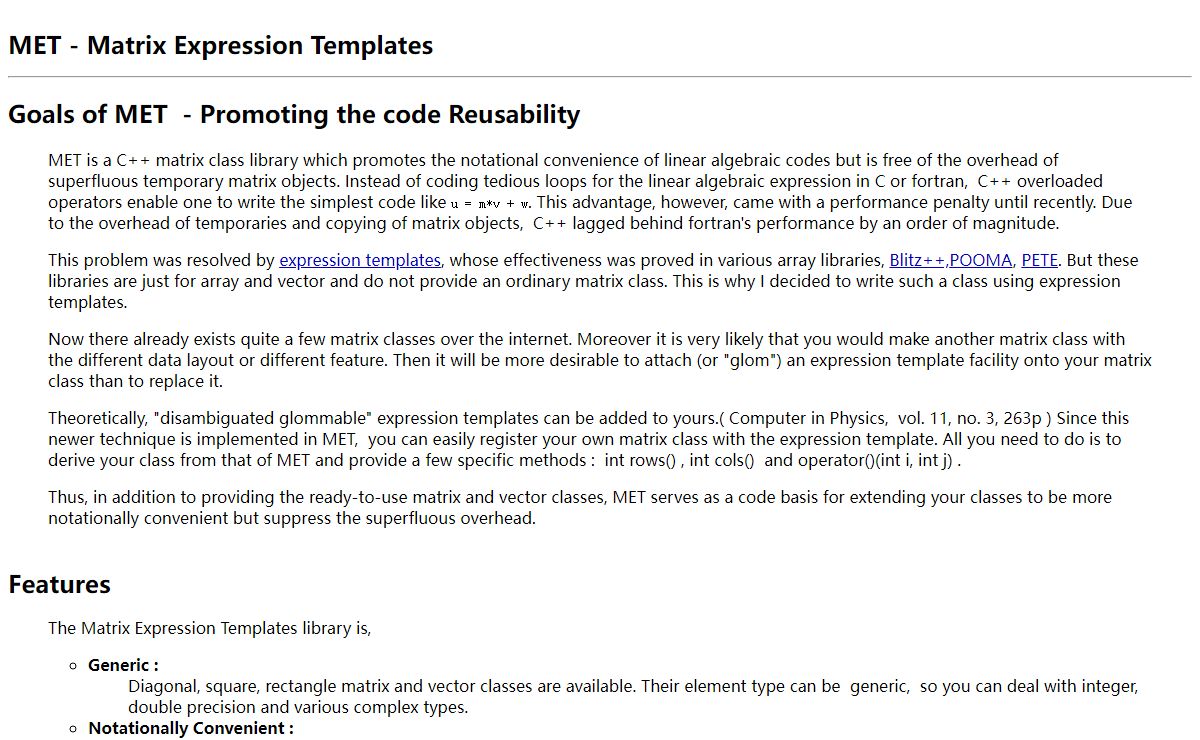Click the bullet circle beside Generic

[x=74, y=666]
